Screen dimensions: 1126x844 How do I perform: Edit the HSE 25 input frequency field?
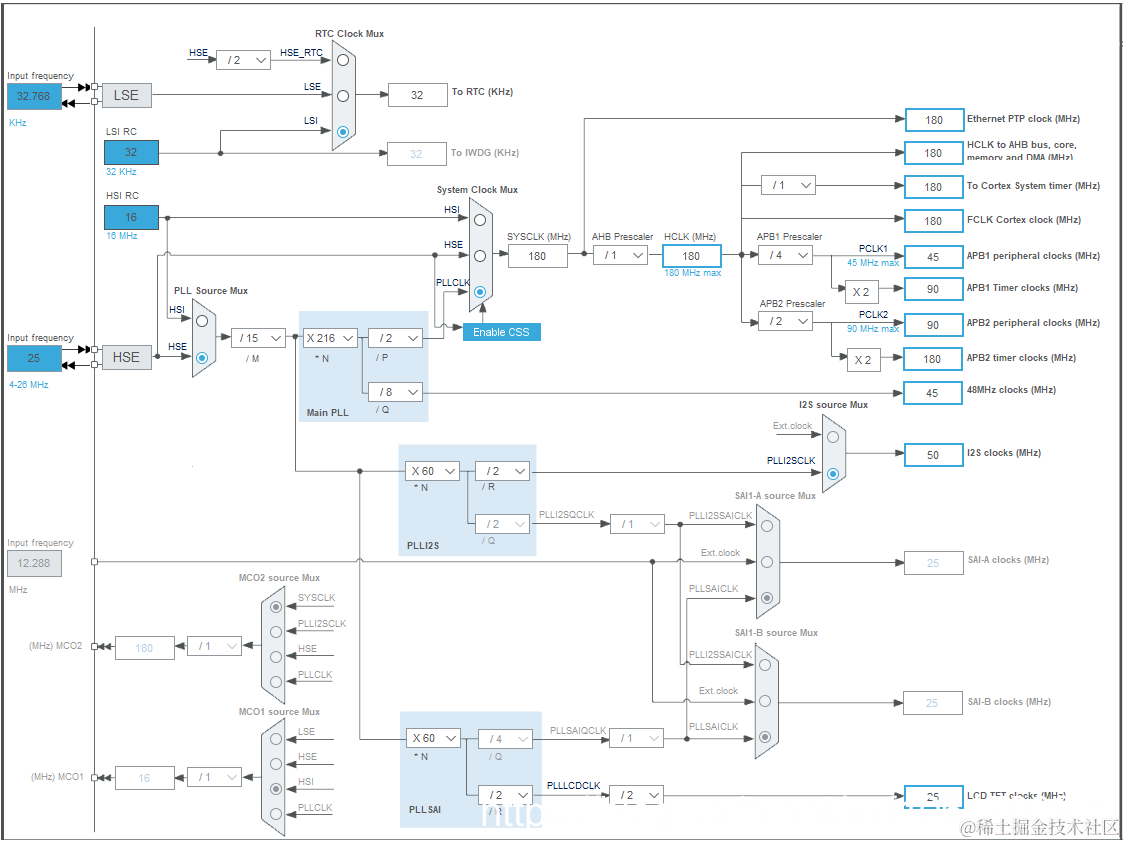click(34, 358)
